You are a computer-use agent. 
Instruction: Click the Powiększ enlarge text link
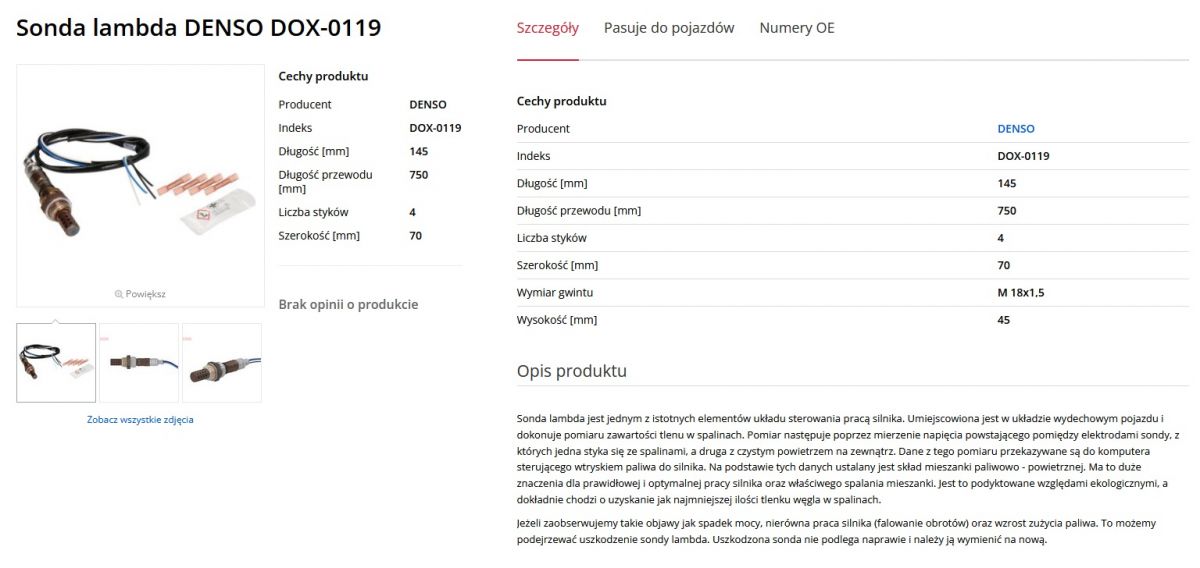coord(145,294)
